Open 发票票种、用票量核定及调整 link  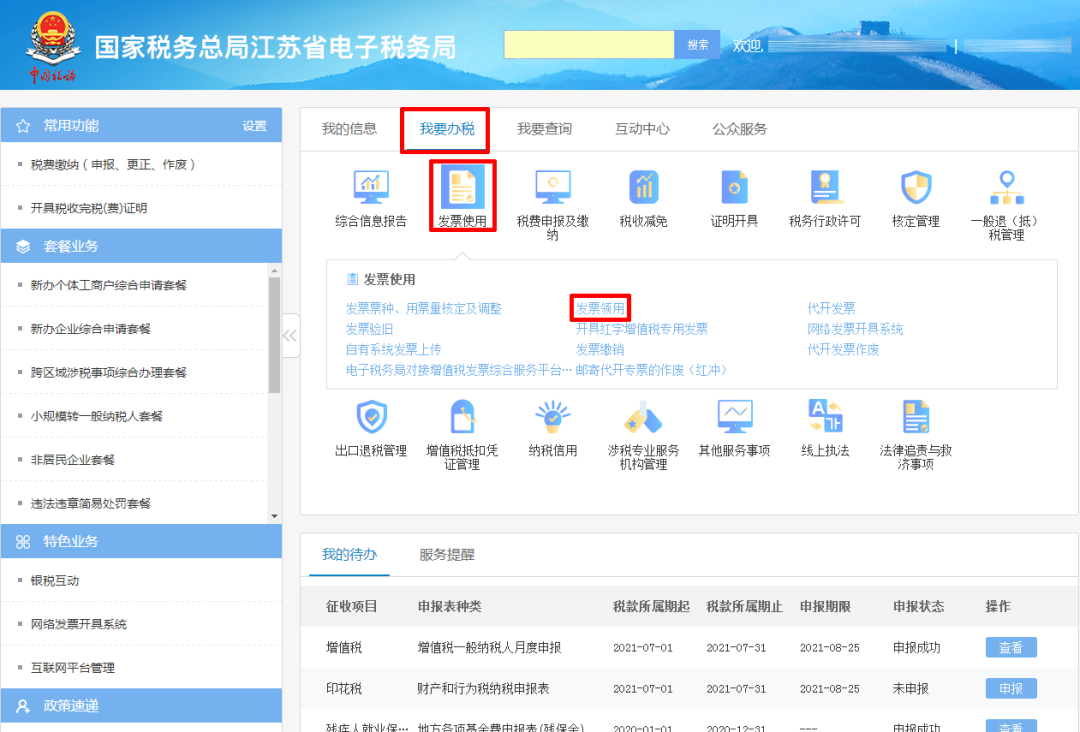pos(424,308)
